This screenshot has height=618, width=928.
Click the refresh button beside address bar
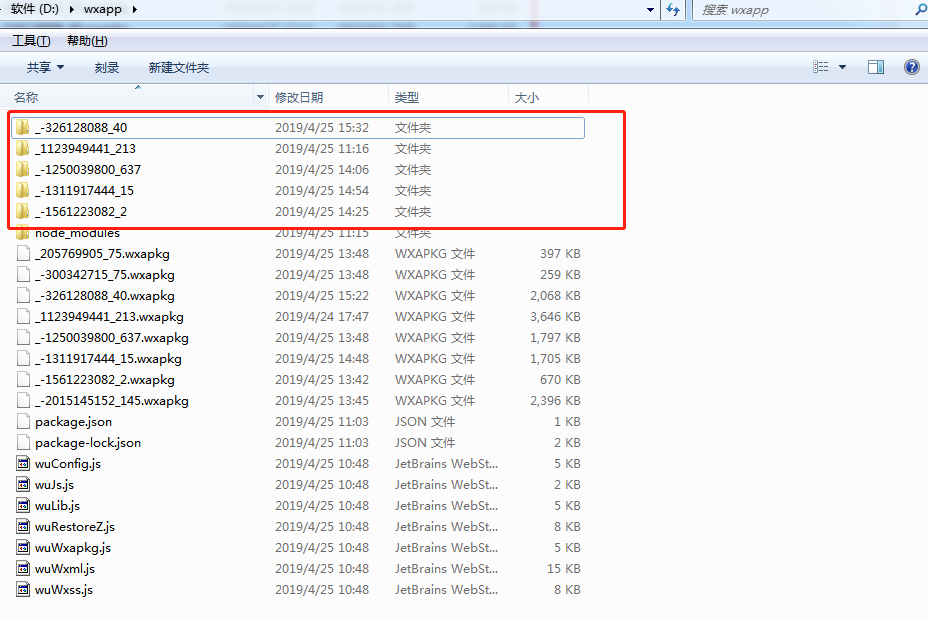(673, 9)
